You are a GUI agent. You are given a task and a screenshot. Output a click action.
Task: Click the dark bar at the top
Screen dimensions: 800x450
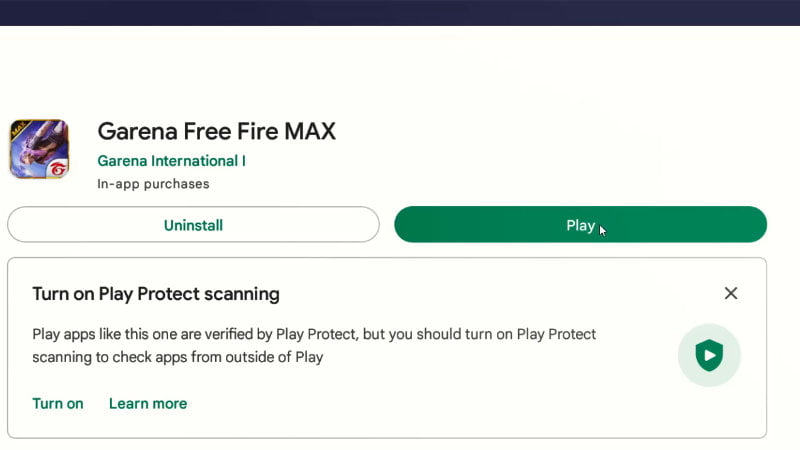pos(400,12)
